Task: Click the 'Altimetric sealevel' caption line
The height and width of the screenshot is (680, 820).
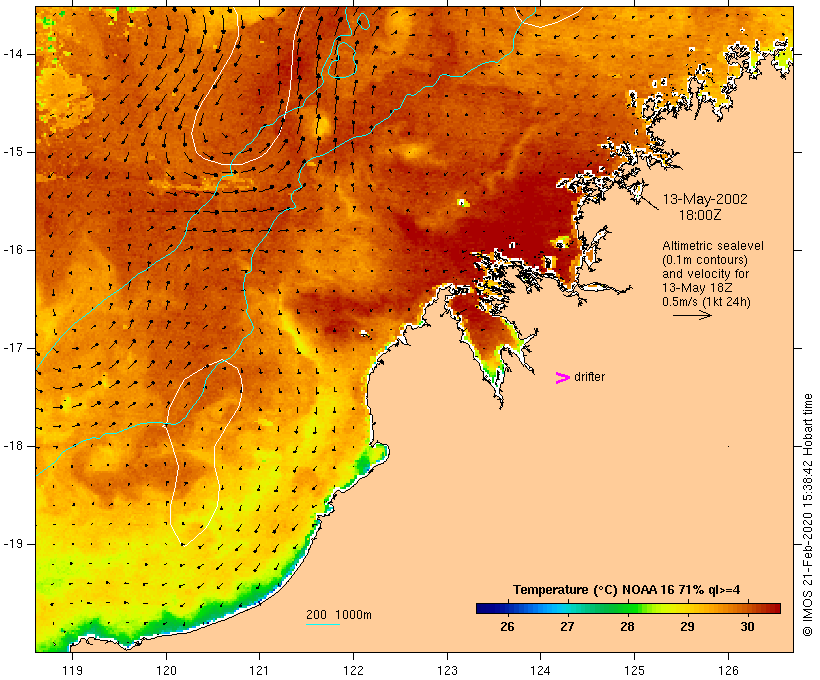Action: coord(713,246)
